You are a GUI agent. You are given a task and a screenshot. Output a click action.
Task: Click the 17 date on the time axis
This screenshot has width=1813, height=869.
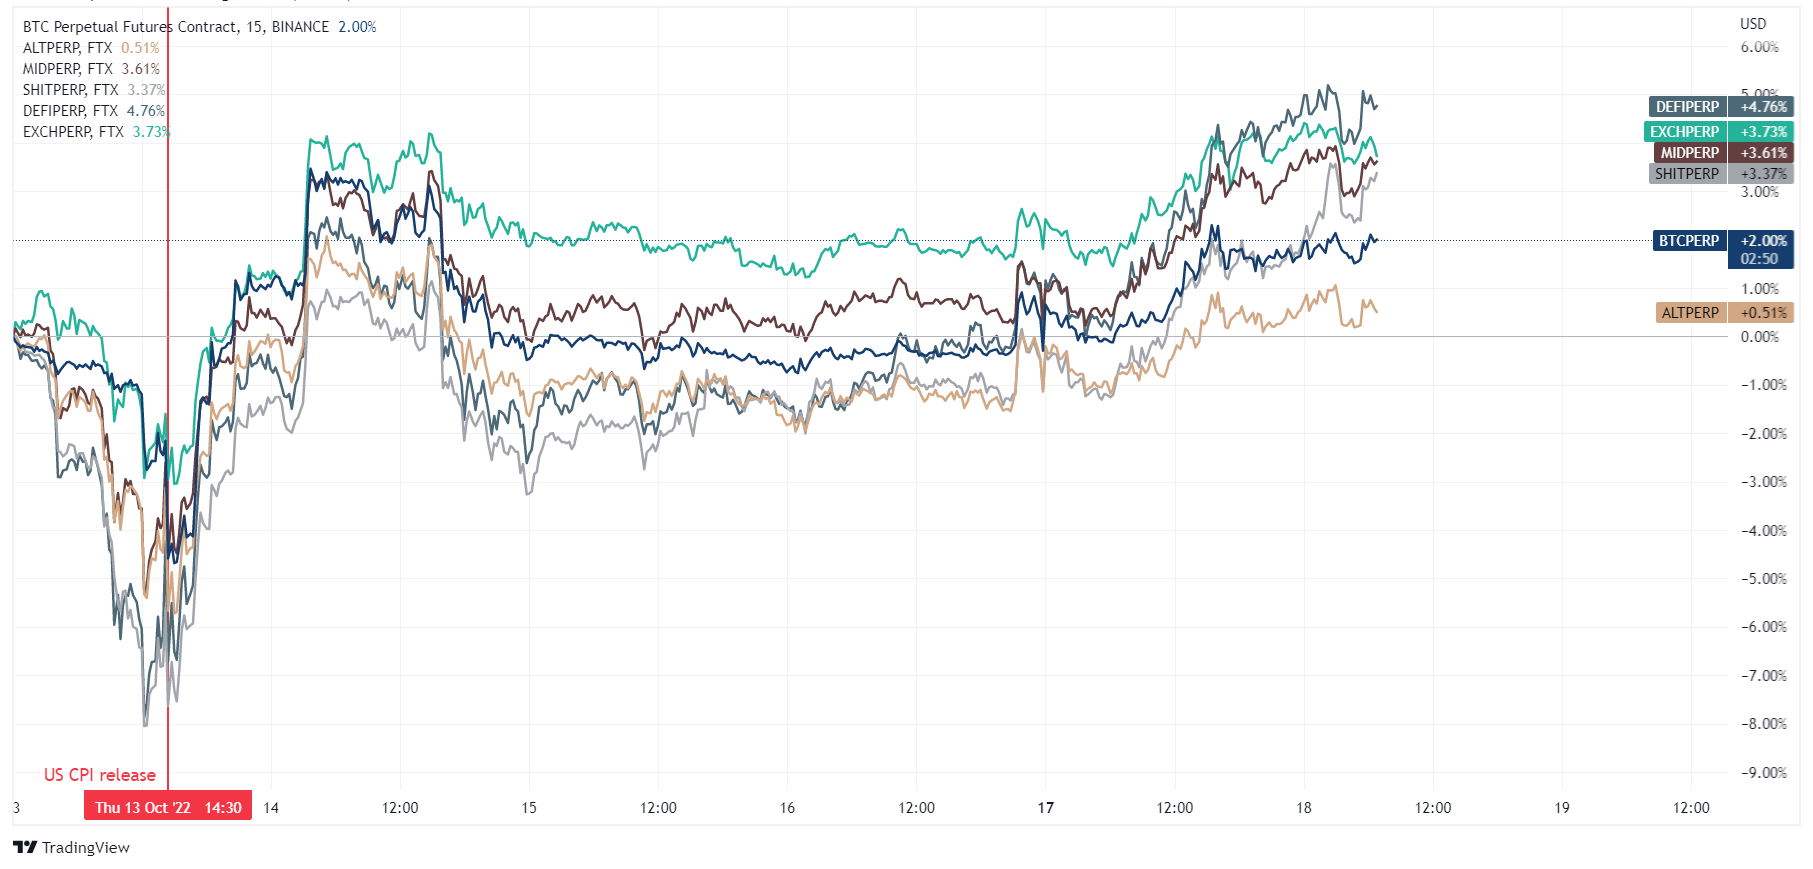(1045, 807)
